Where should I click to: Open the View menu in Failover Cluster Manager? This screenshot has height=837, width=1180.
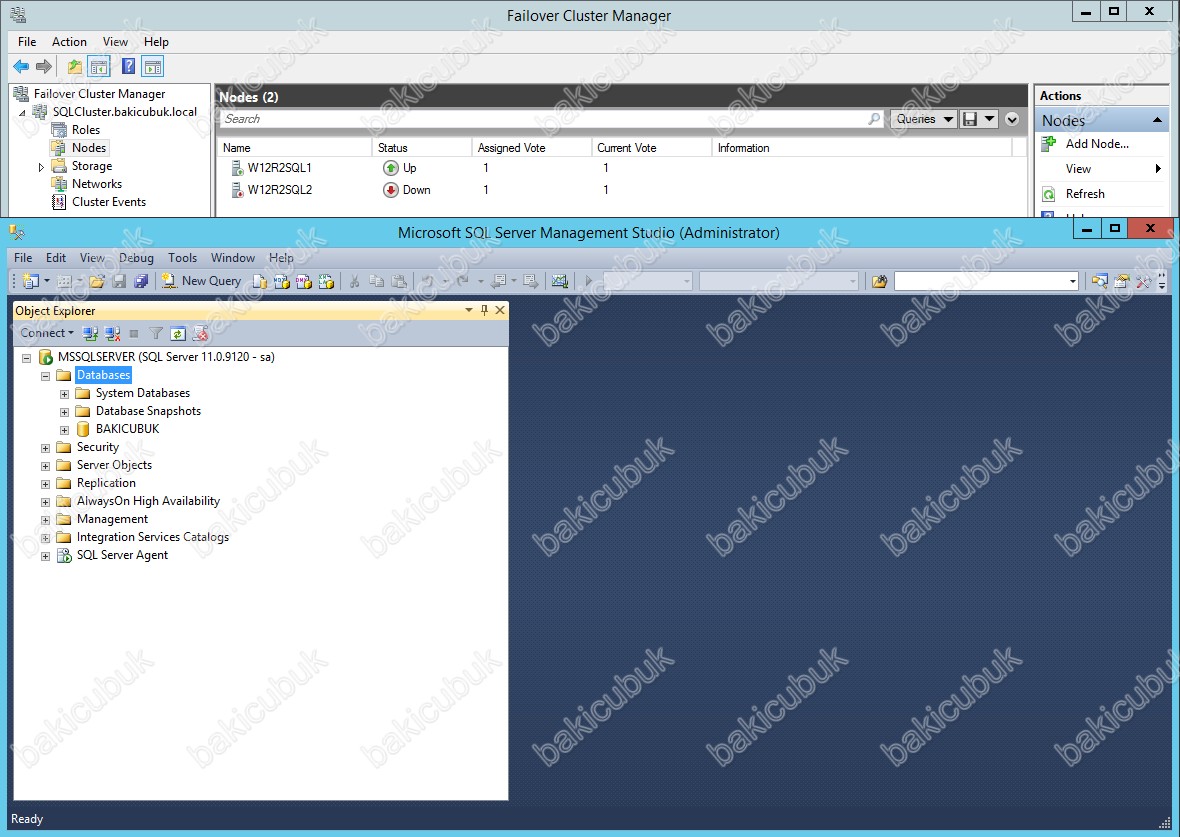pos(115,42)
